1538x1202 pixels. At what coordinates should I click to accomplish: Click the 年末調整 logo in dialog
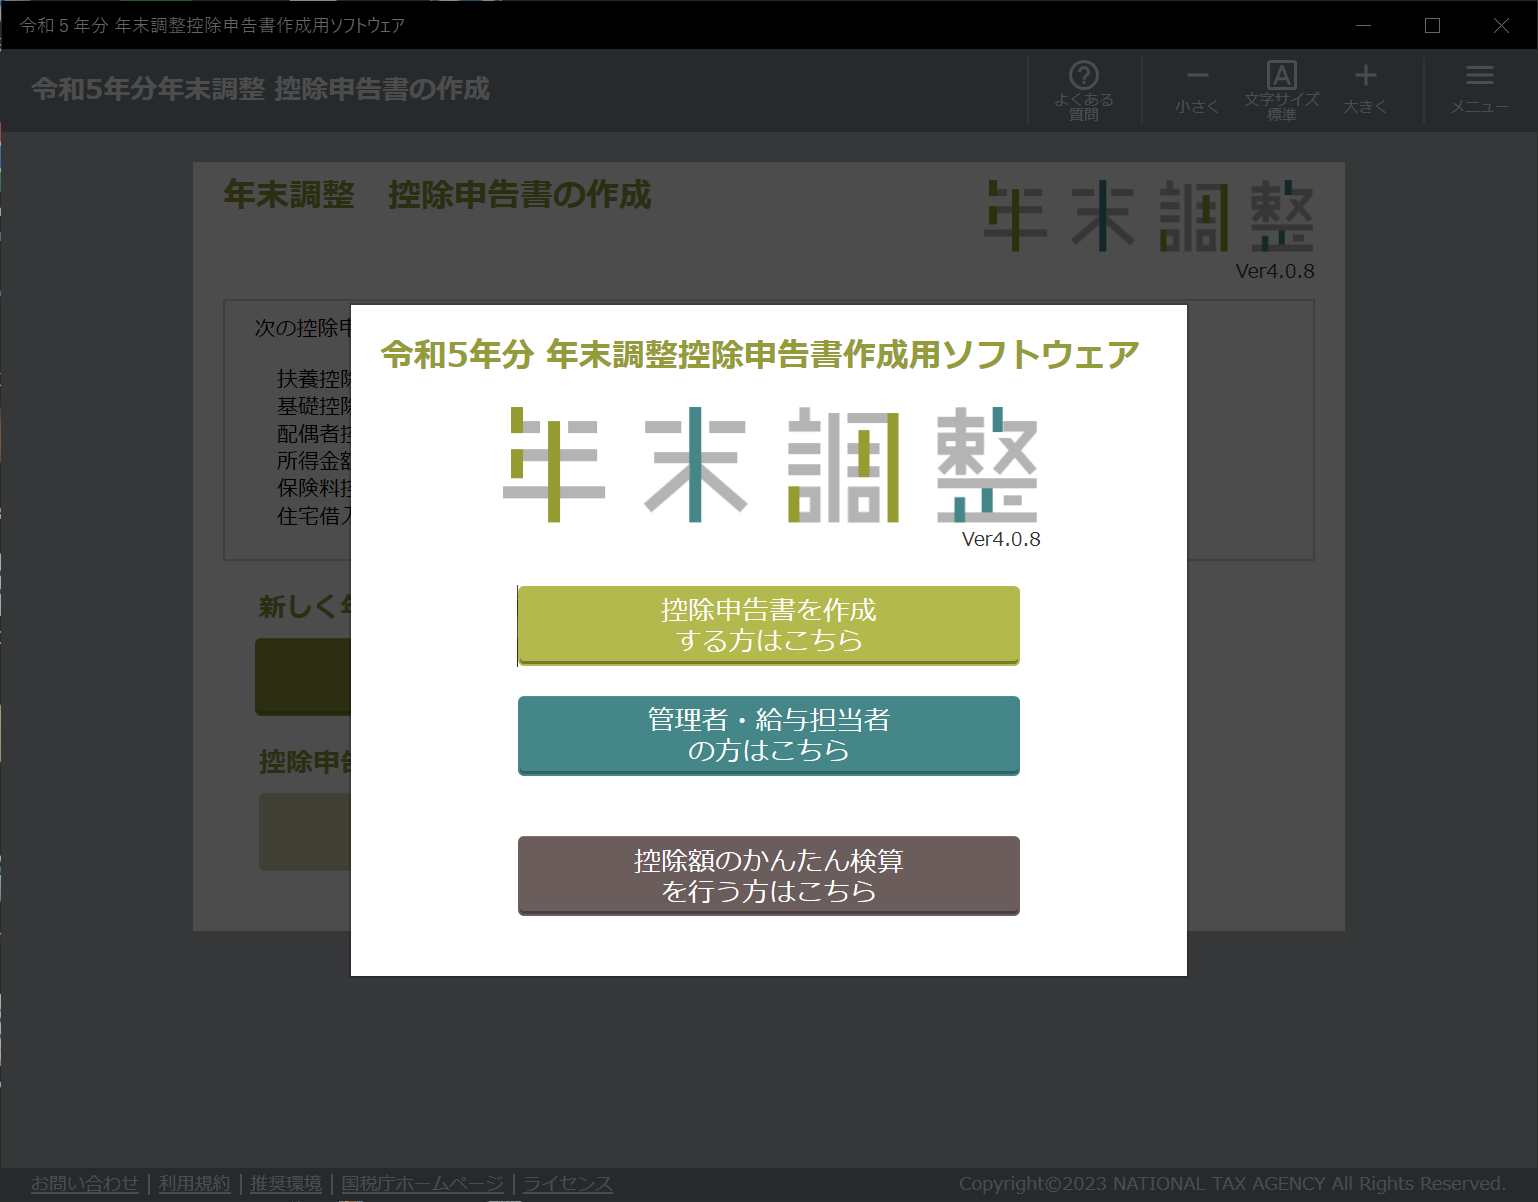(x=770, y=465)
